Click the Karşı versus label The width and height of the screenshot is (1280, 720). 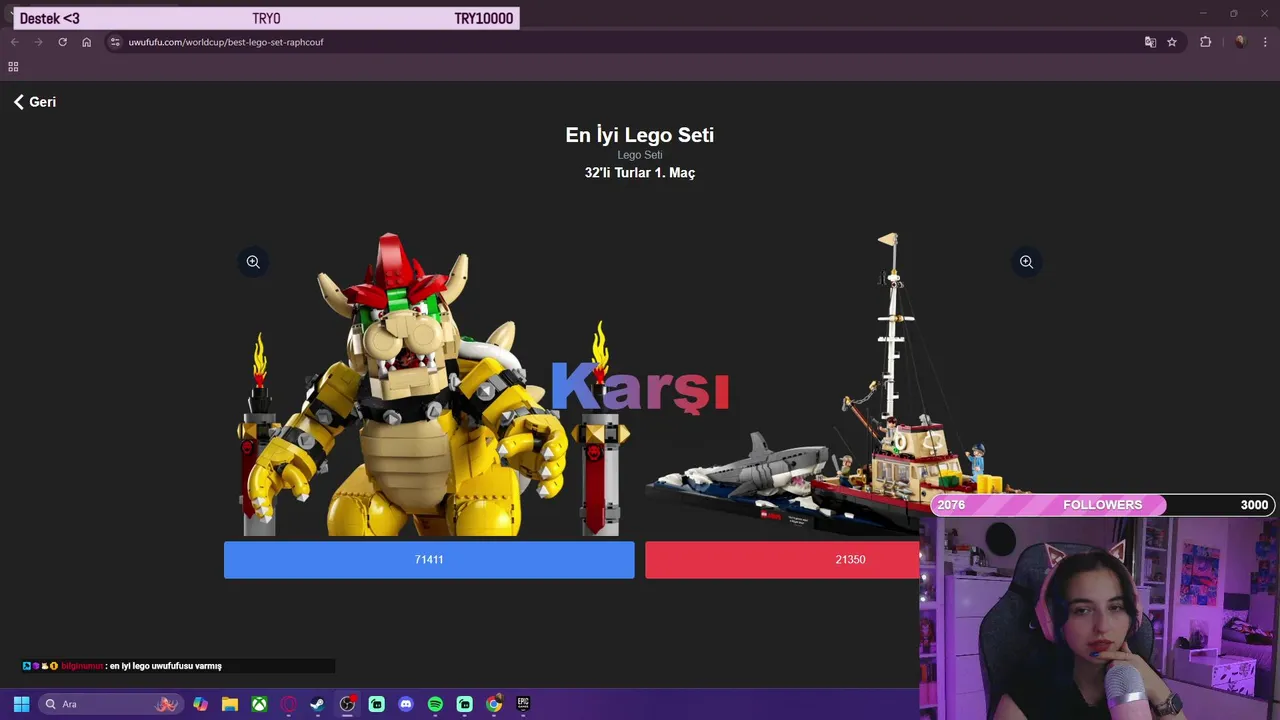click(x=640, y=388)
